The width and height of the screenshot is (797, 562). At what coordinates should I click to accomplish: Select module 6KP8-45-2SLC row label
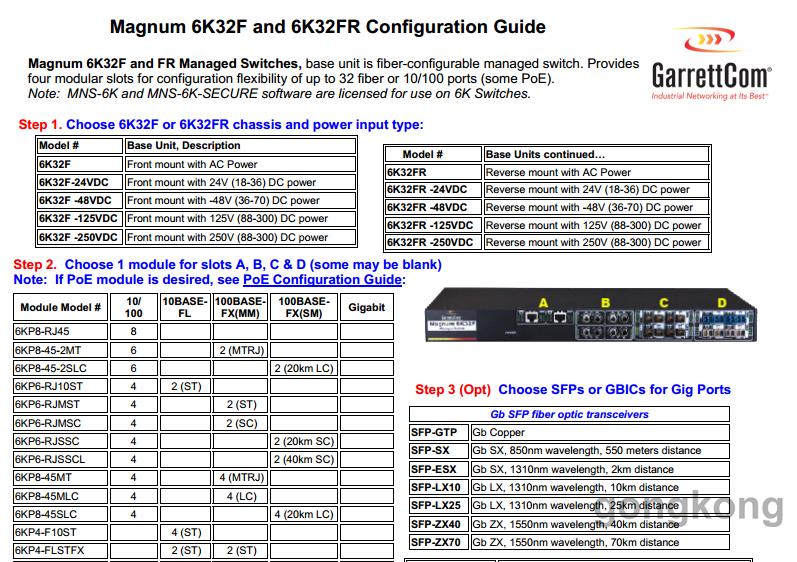click(60, 368)
